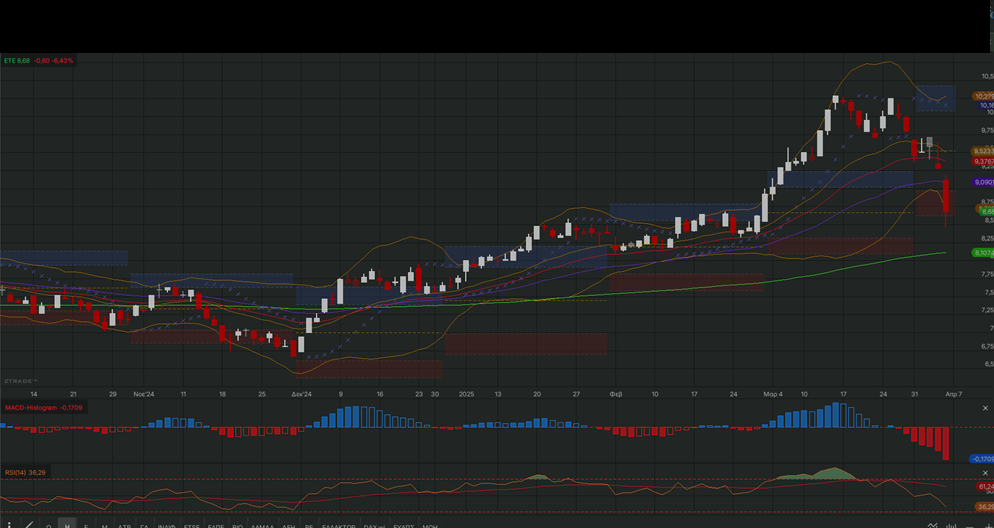Click the tallest red MACD histogram bar
This screenshot has height=528, width=994.
point(946,444)
